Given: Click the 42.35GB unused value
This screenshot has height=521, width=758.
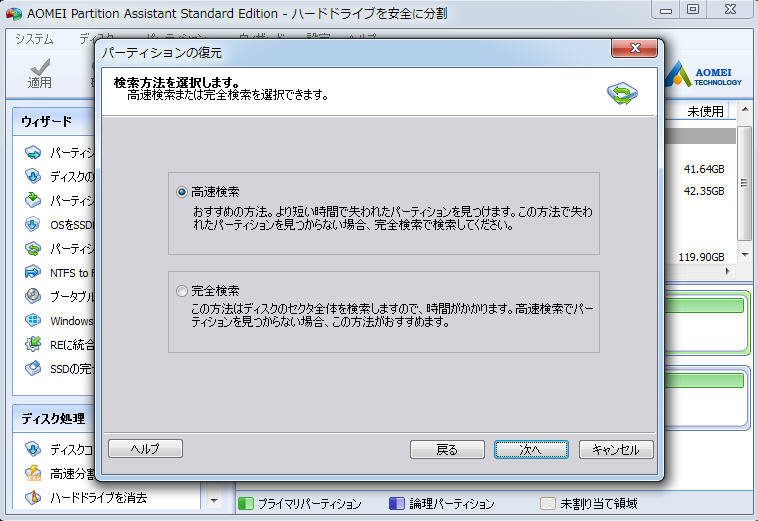Looking at the screenshot, I should 704,191.
